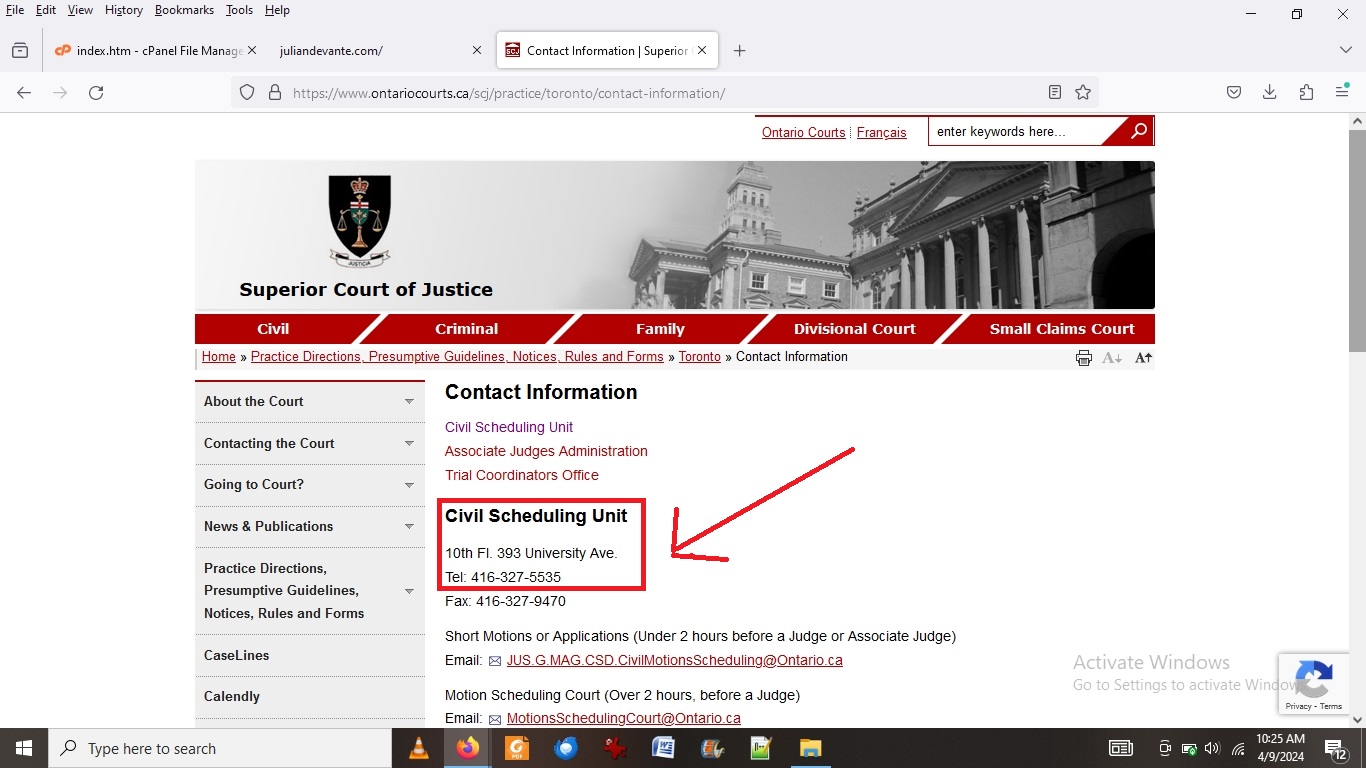Screen dimensions: 1366x768
Task: Select the Family navigation tab
Action: coord(660,329)
